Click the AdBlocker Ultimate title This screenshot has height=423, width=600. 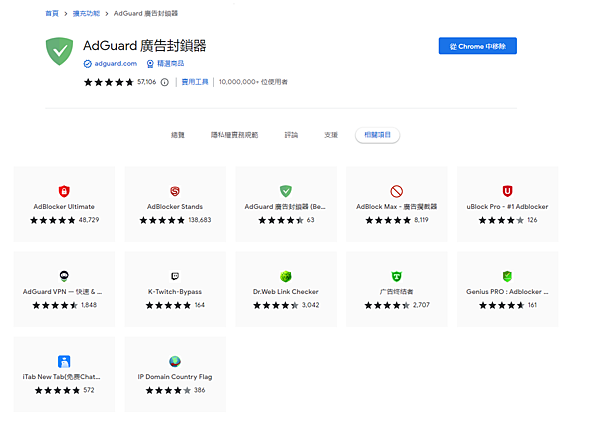(x=64, y=207)
